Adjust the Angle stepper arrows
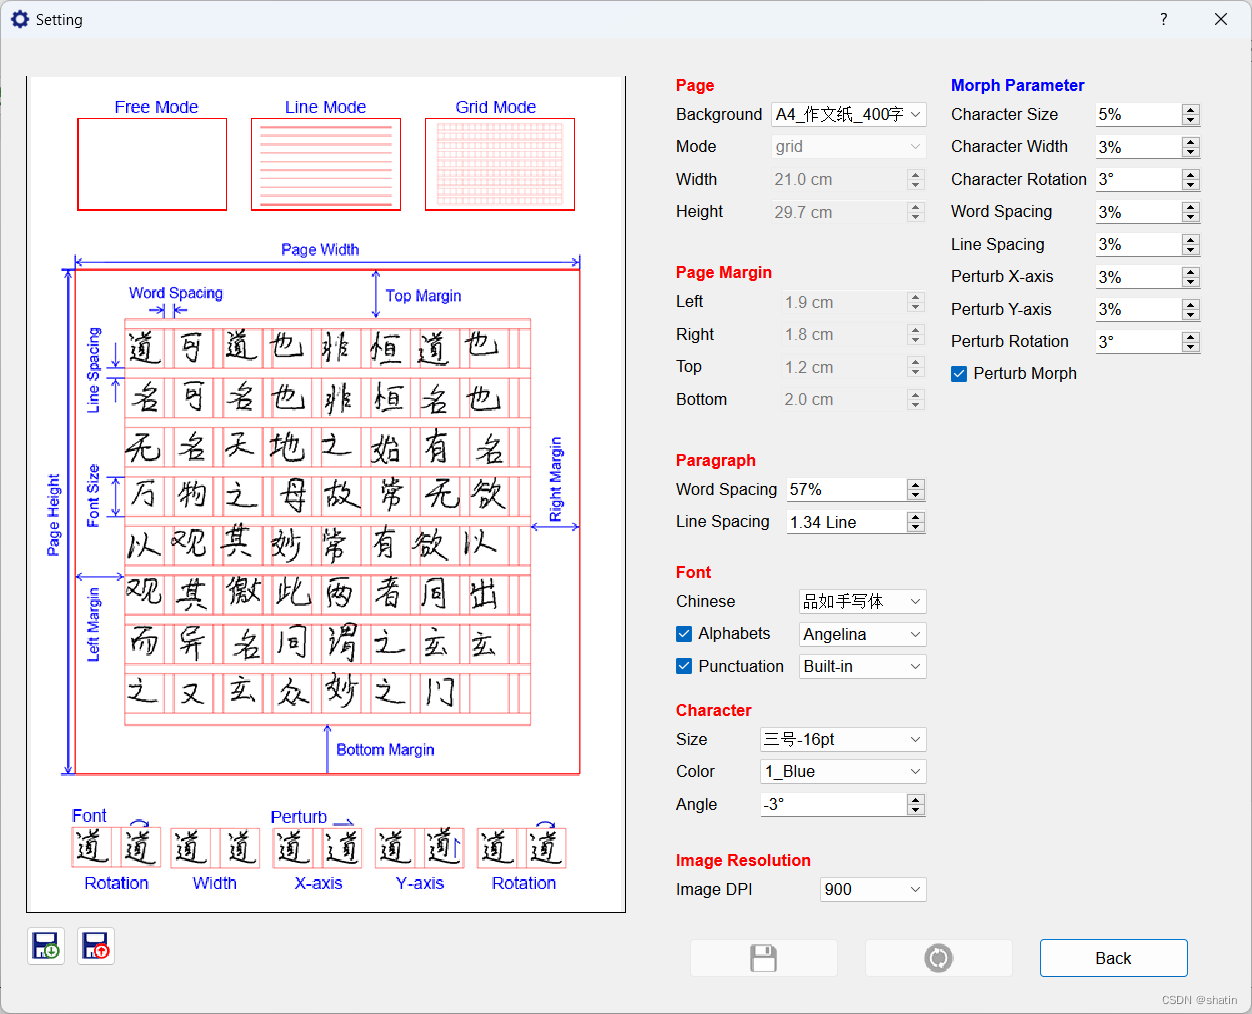The height and width of the screenshot is (1014, 1252). click(916, 804)
